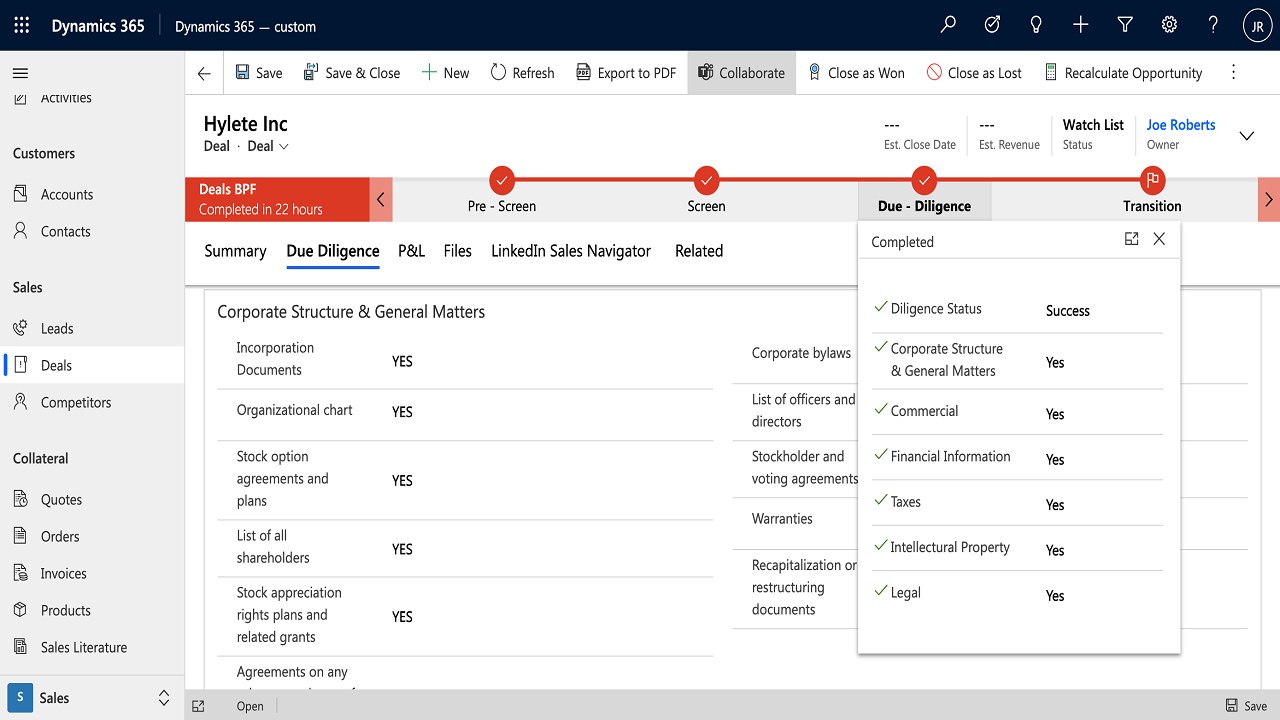Click the Deals BPF process label
This screenshot has width=1280, height=720.
tap(228, 189)
